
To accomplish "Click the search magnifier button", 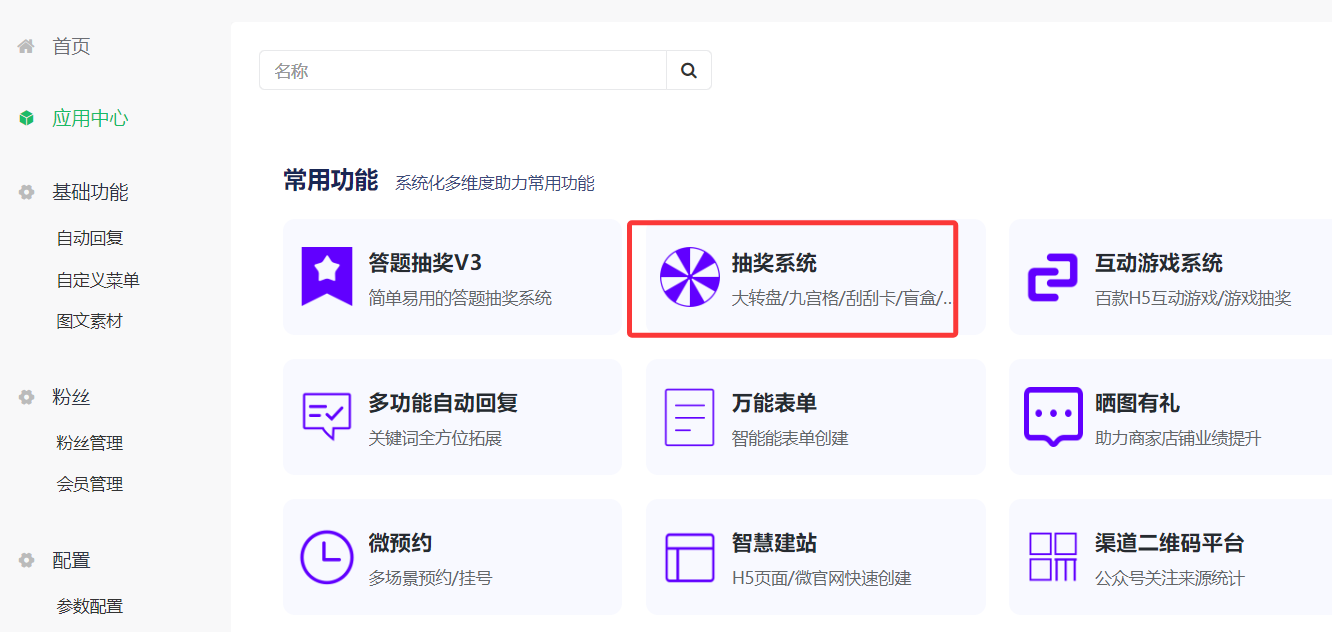I will 688,70.
